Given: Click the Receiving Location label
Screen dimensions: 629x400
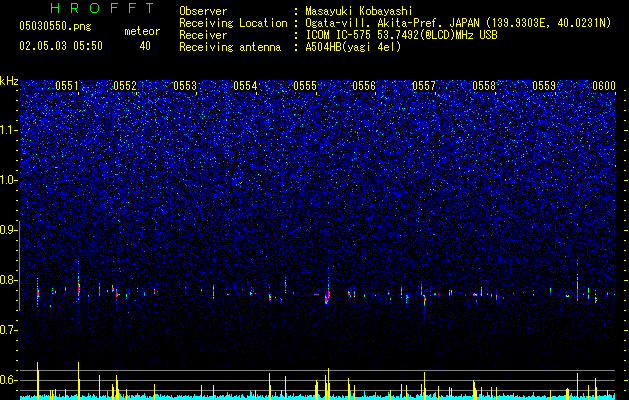Looking at the screenshot, I should 233,23.
